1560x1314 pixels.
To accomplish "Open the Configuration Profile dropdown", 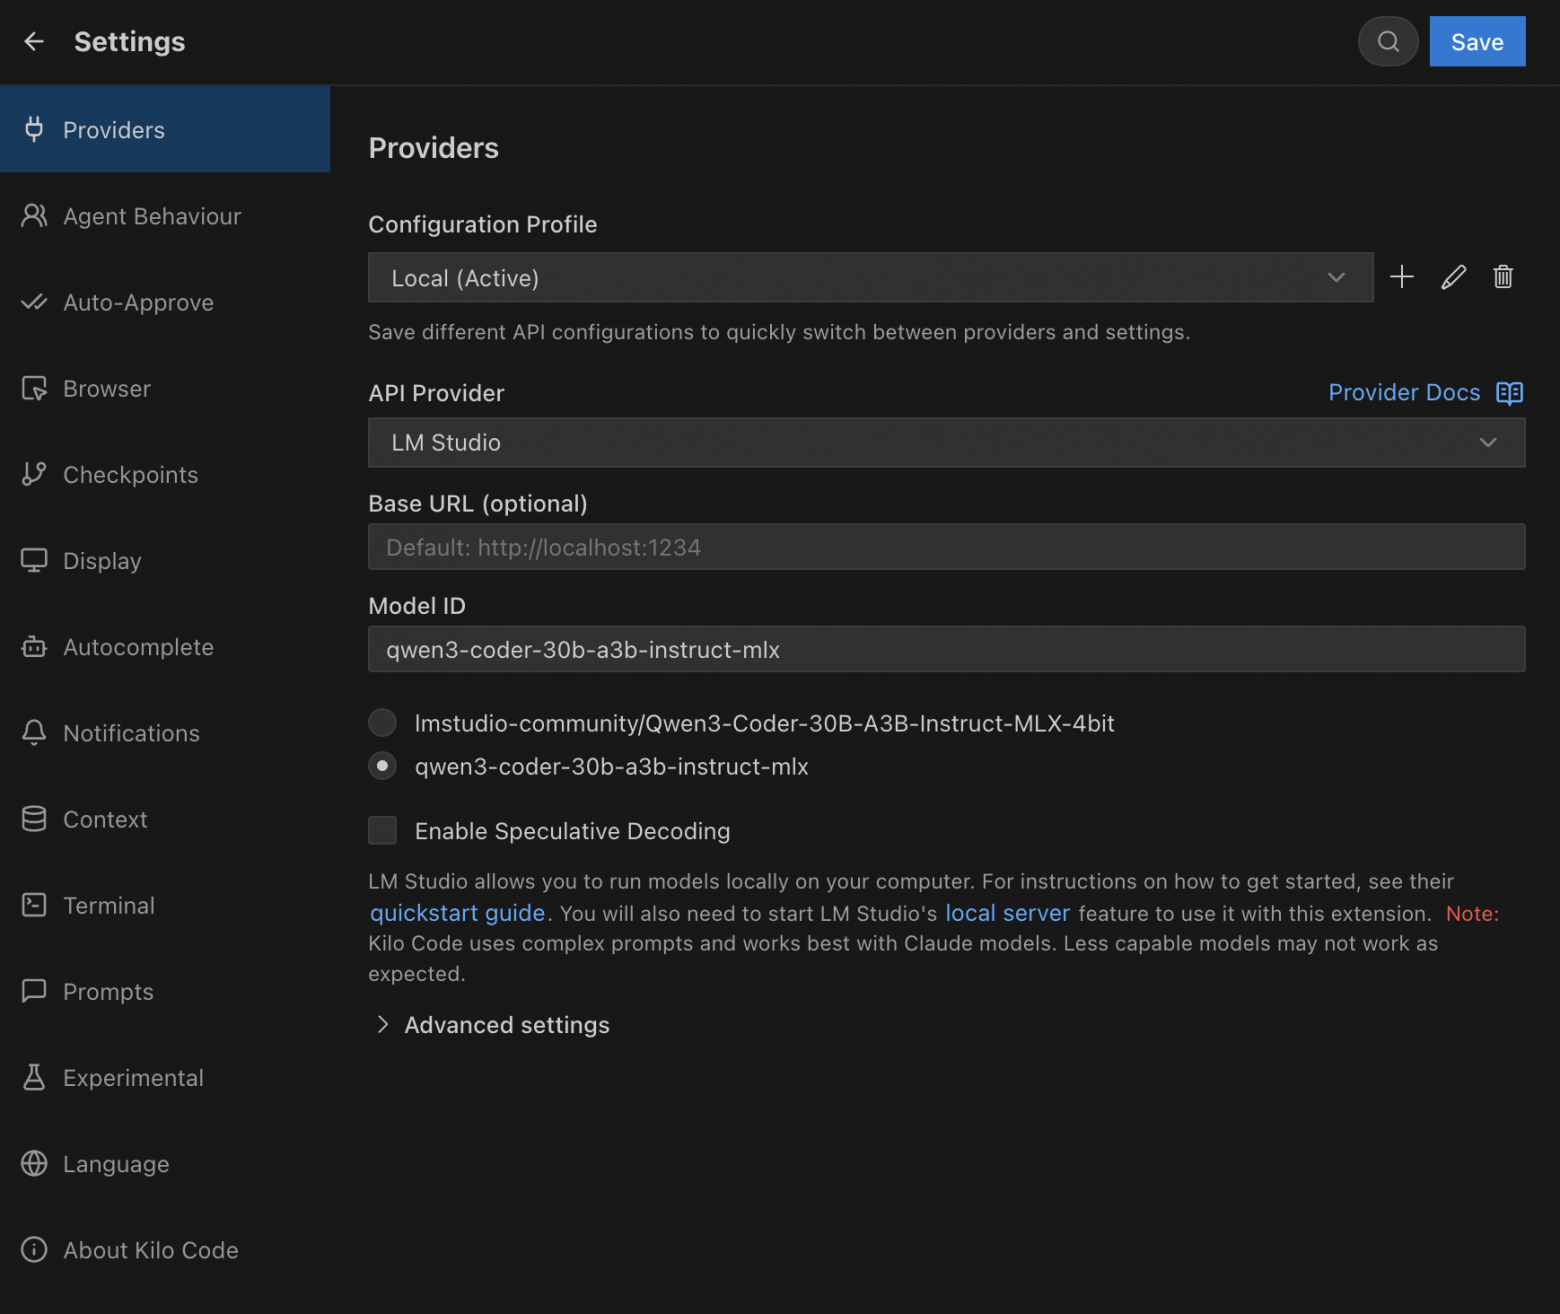I will (869, 277).
